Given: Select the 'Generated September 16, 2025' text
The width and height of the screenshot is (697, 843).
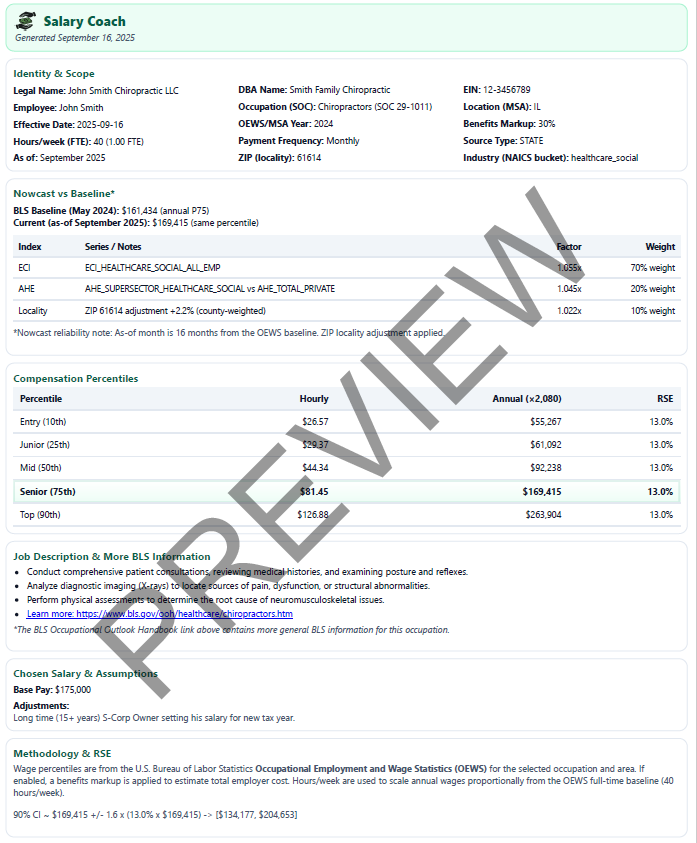Looking at the screenshot, I should (x=75, y=38).
